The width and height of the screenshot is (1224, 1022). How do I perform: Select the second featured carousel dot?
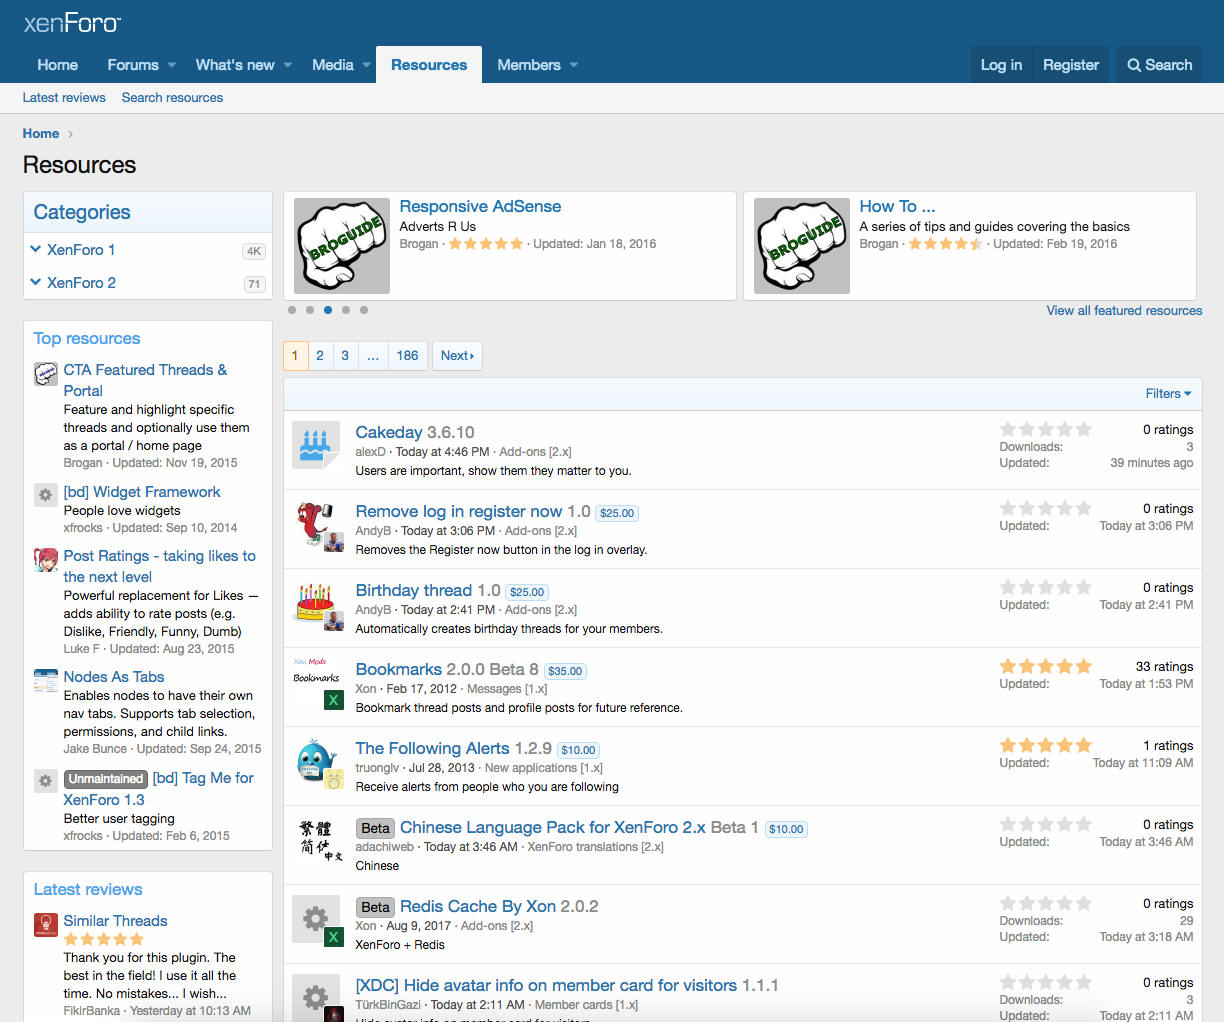click(310, 310)
